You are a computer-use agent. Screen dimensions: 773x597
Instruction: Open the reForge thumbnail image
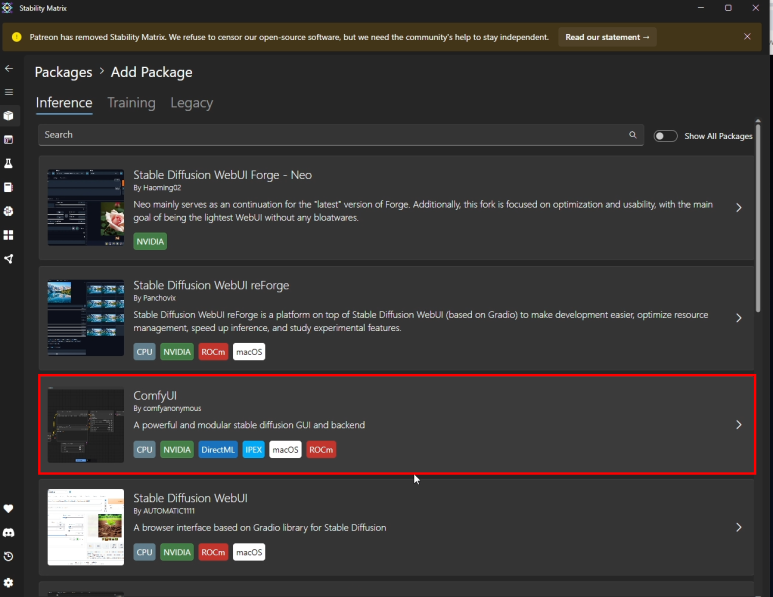pos(86,318)
